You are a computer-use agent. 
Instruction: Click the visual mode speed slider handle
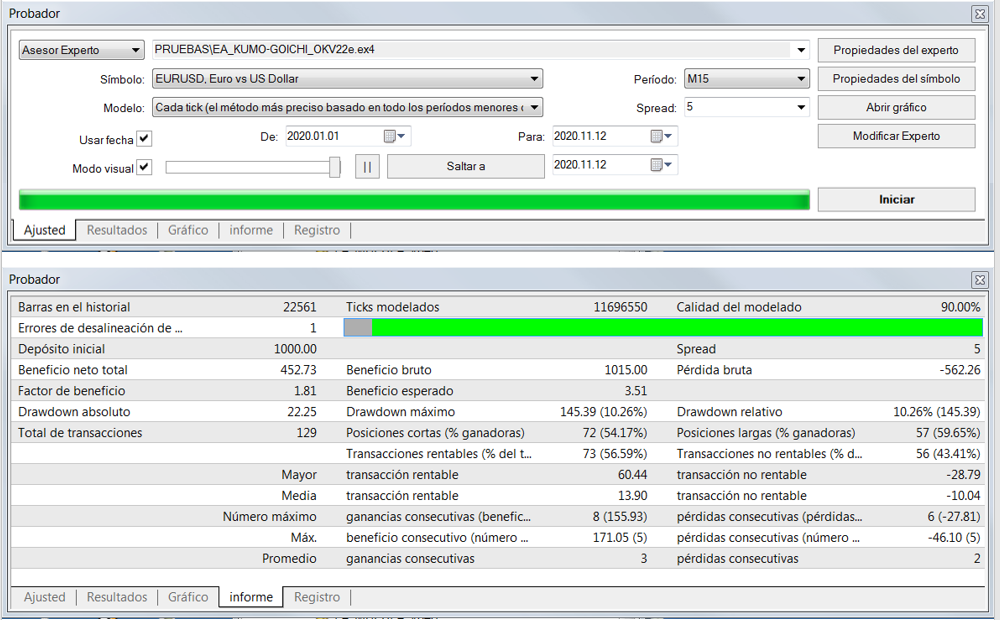coord(334,167)
